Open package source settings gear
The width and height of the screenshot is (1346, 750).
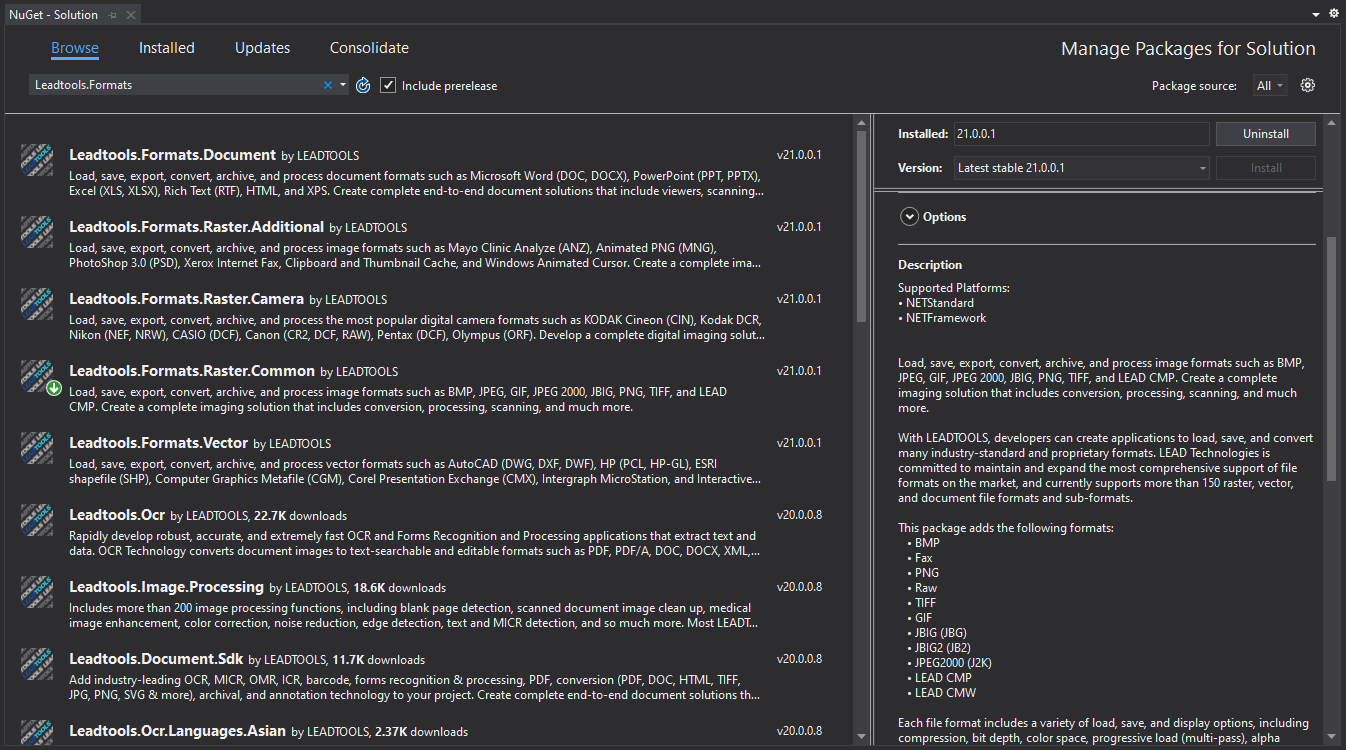coord(1307,85)
